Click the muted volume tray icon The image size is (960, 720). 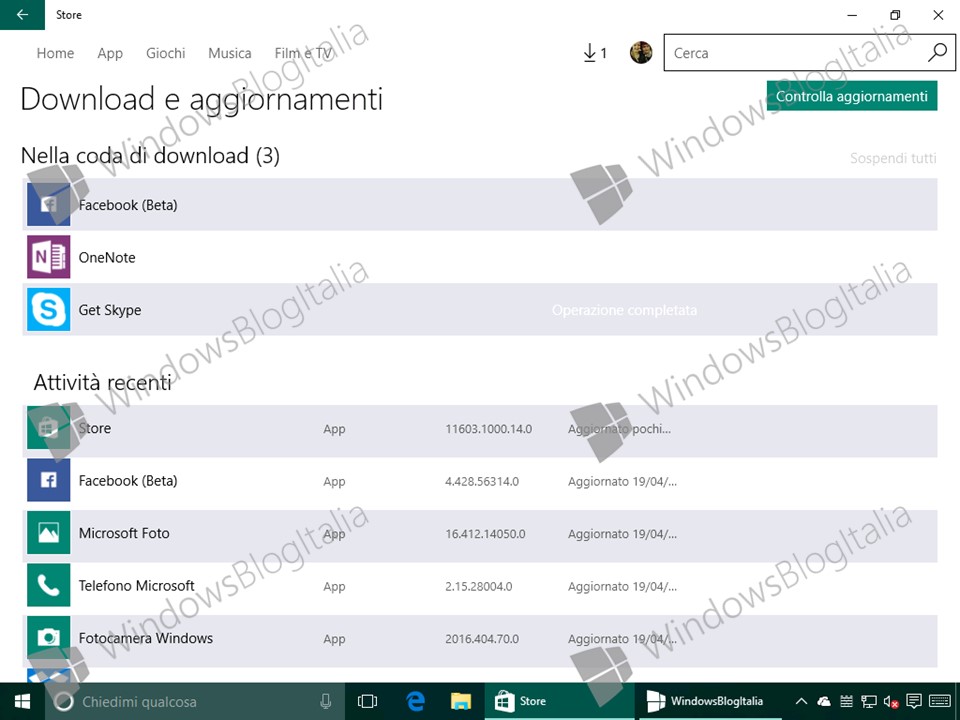[x=891, y=701]
